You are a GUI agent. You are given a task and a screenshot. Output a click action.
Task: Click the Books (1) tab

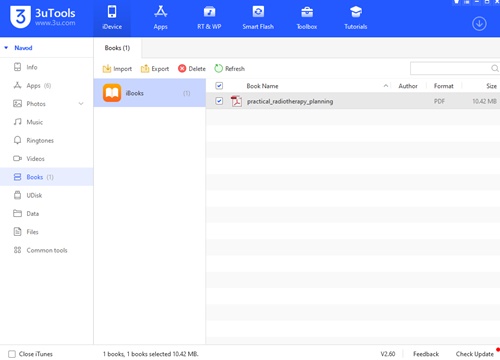[x=117, y=48]
